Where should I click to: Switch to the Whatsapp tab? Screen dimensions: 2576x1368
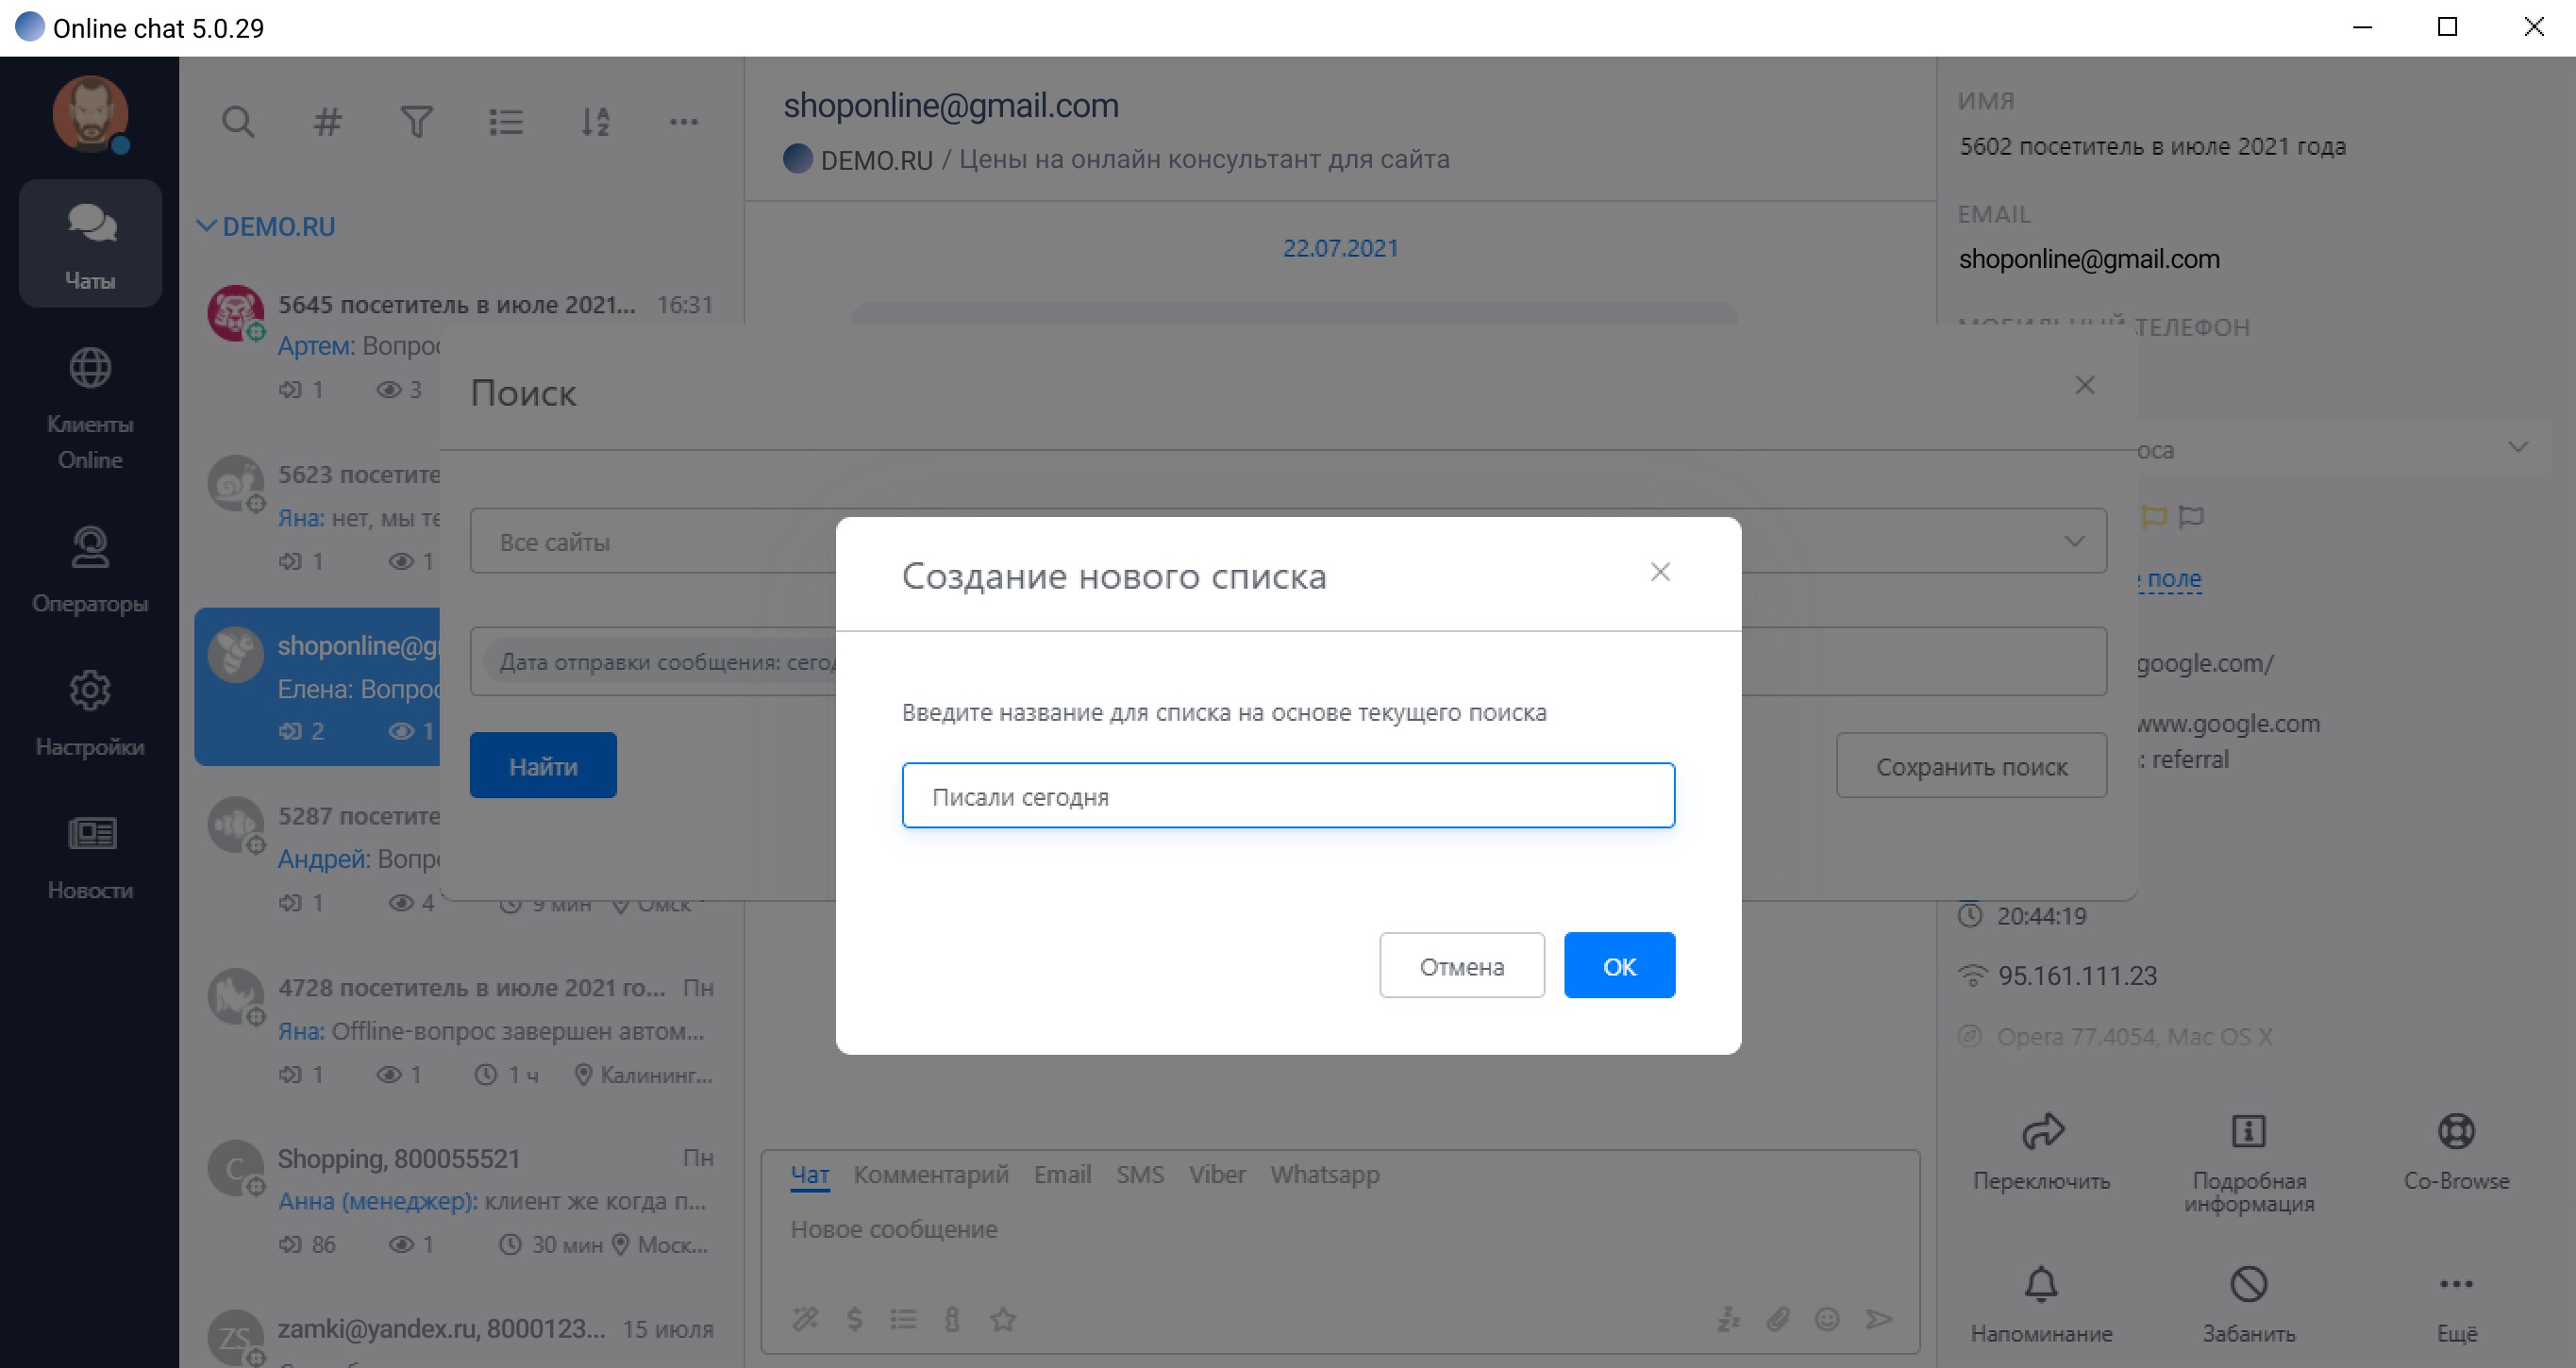1324,1174
